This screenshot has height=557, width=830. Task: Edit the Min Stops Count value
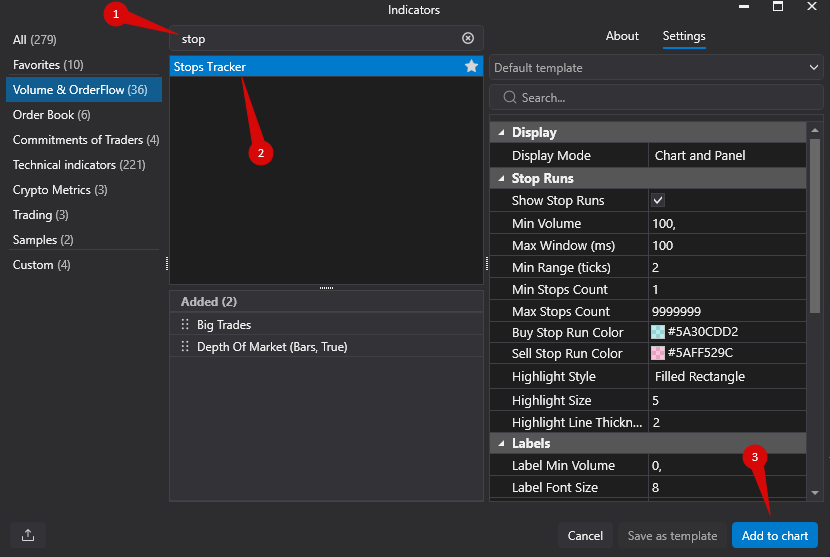coord(727,289)
